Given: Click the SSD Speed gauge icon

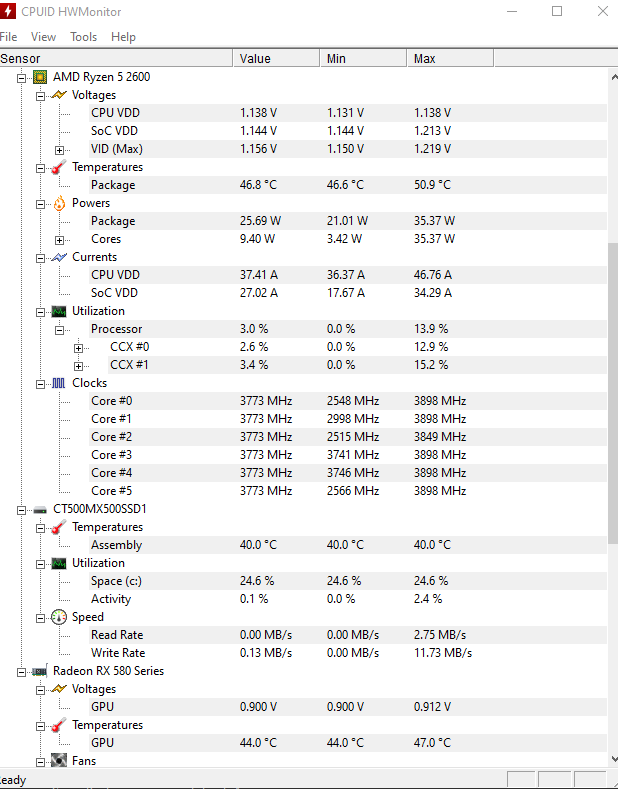Looking at the screenshot, I should point(59,617).
